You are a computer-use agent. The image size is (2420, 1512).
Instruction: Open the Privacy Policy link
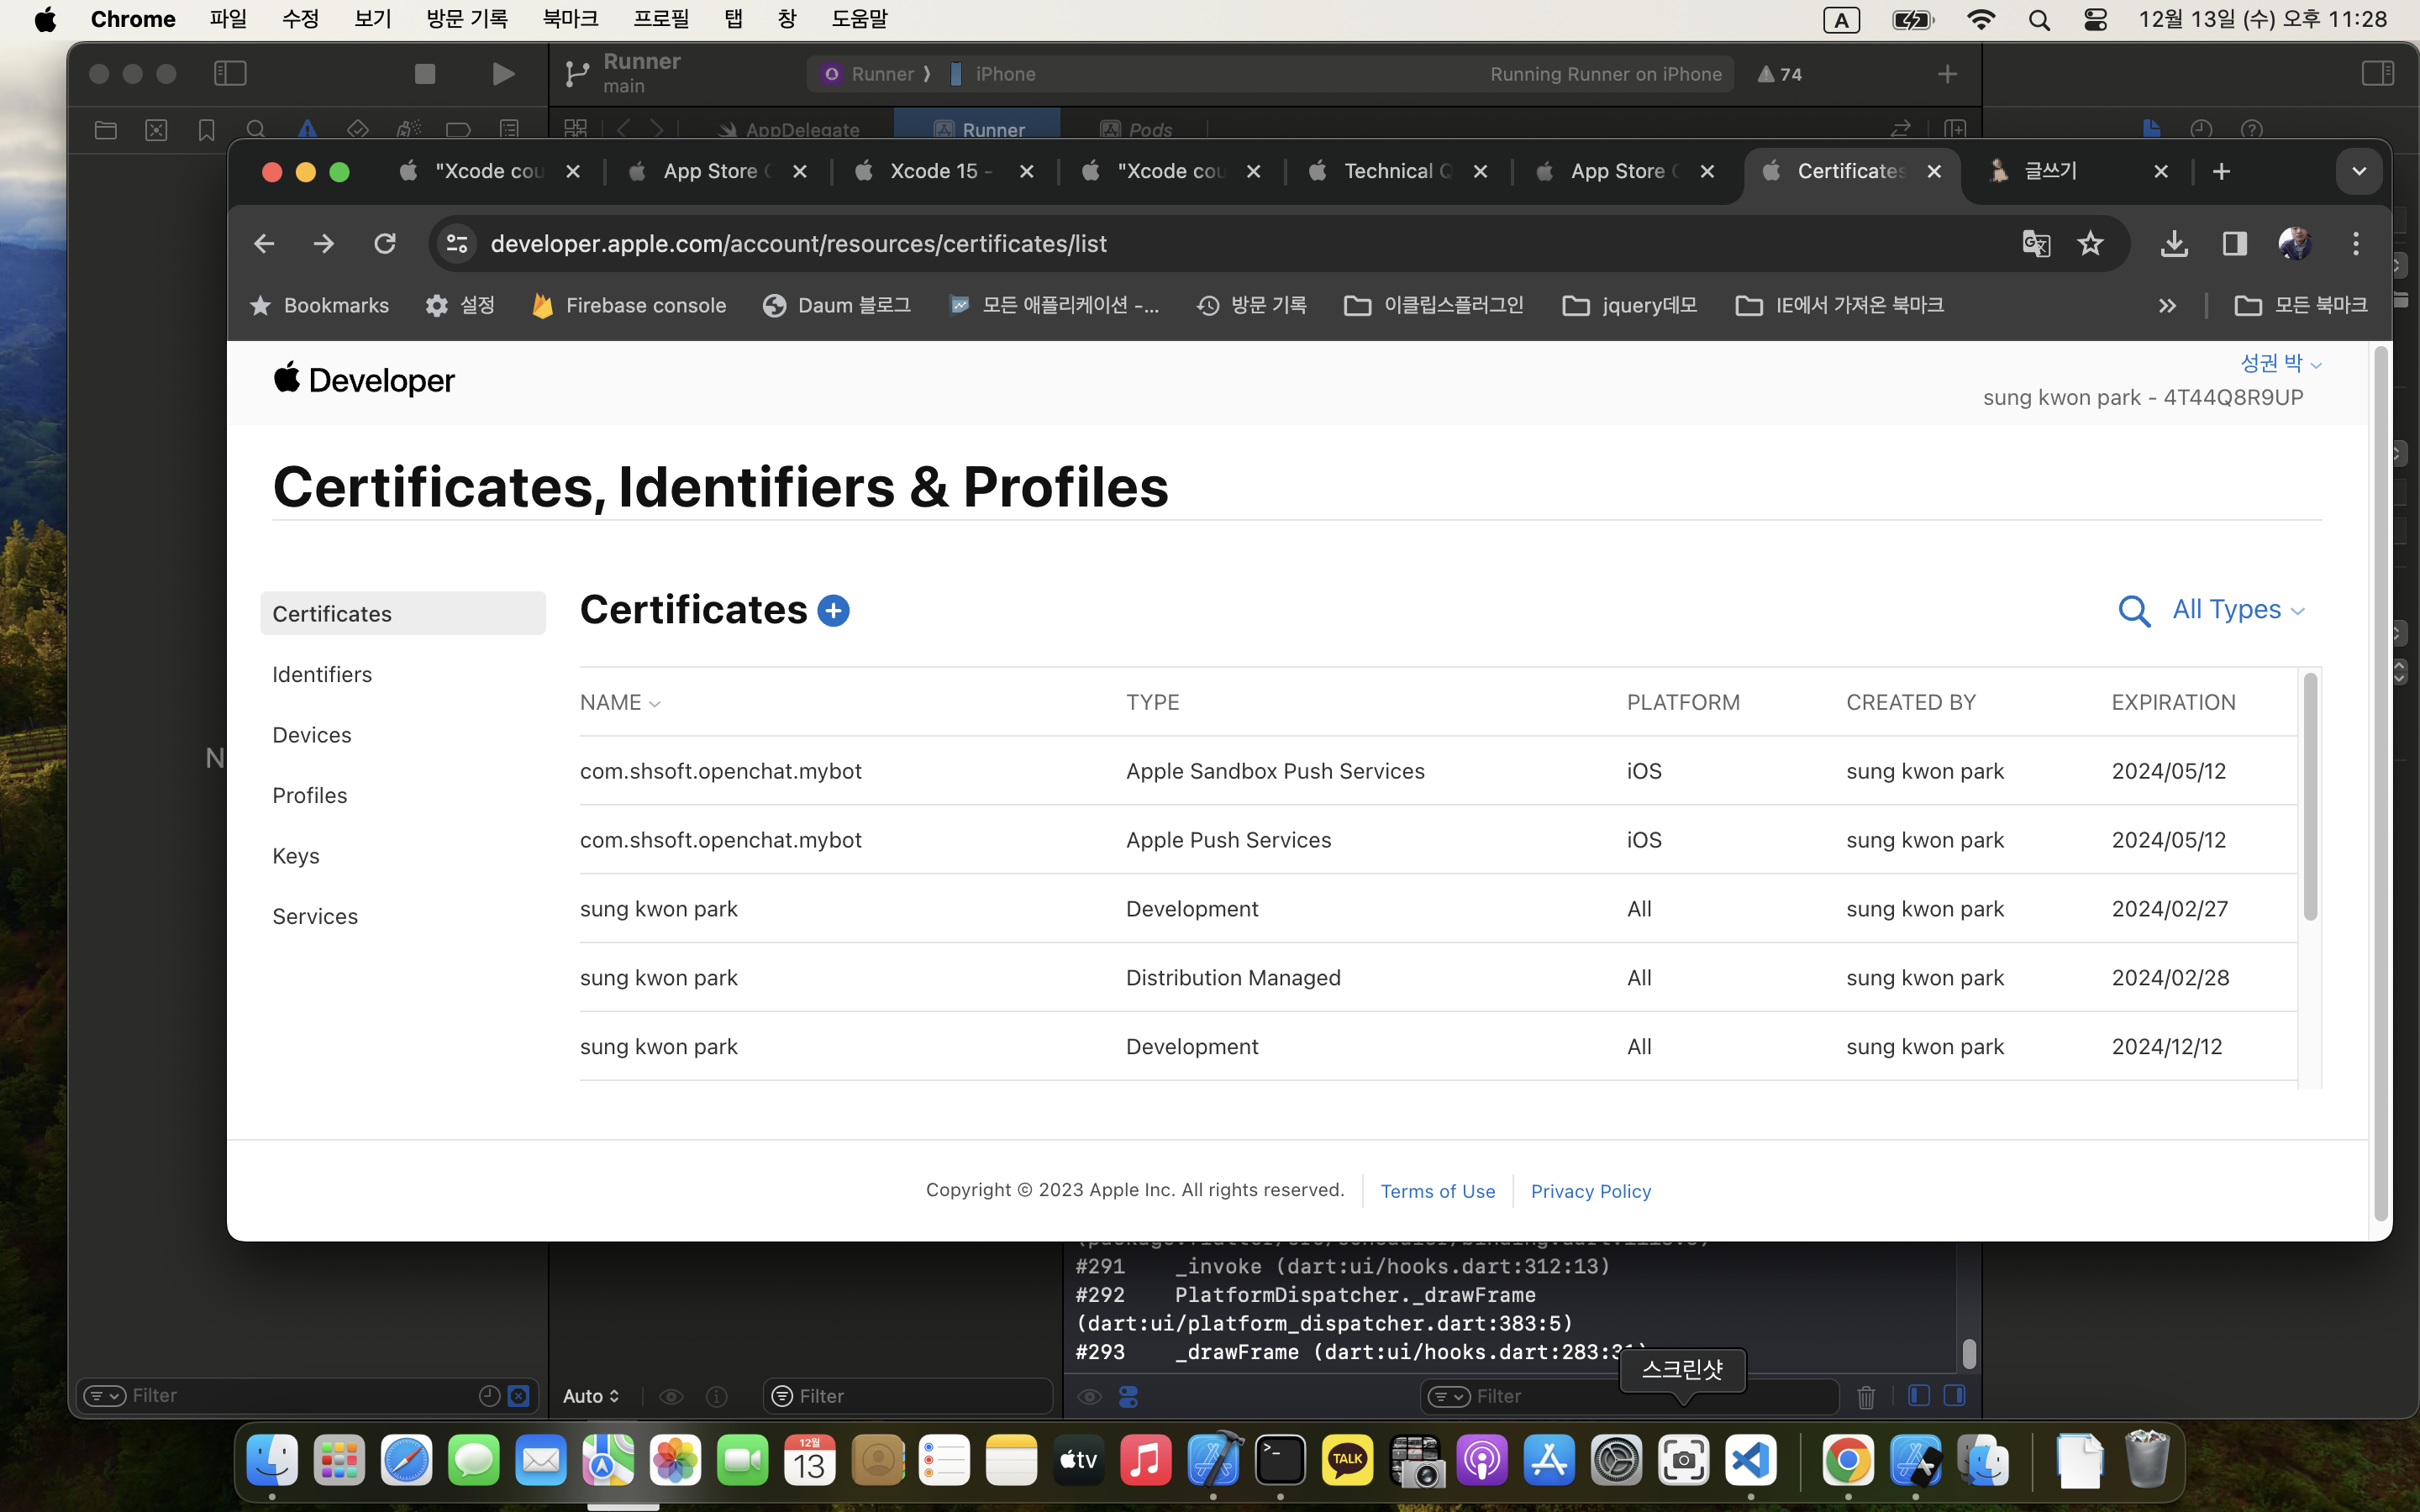(1590, 1191)
